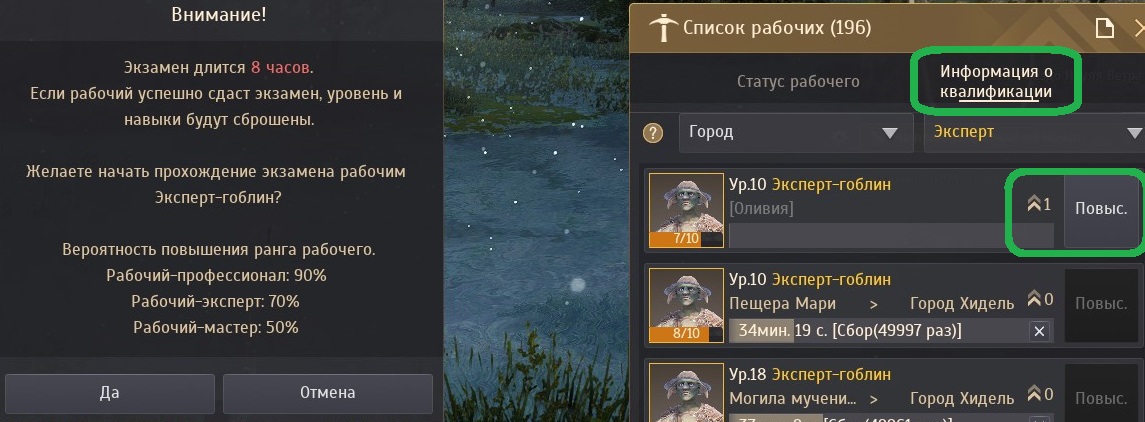This screenshot has width=1145, height=422.
Task: Click the pickaxe icon in worker list header
Action: (x=664, y=28)
